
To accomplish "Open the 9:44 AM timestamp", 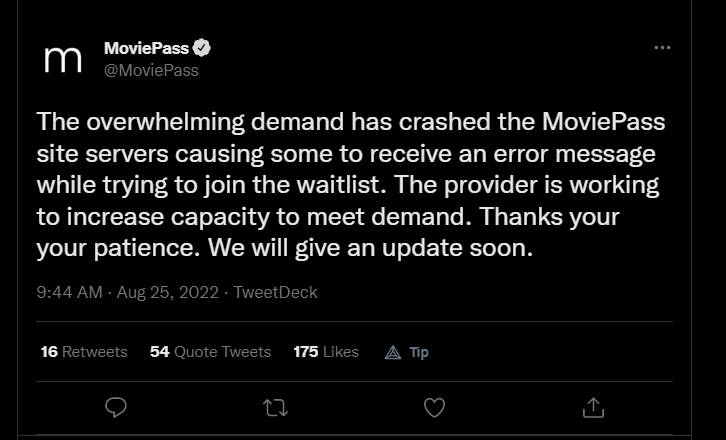I will click(x=69, y=292).
